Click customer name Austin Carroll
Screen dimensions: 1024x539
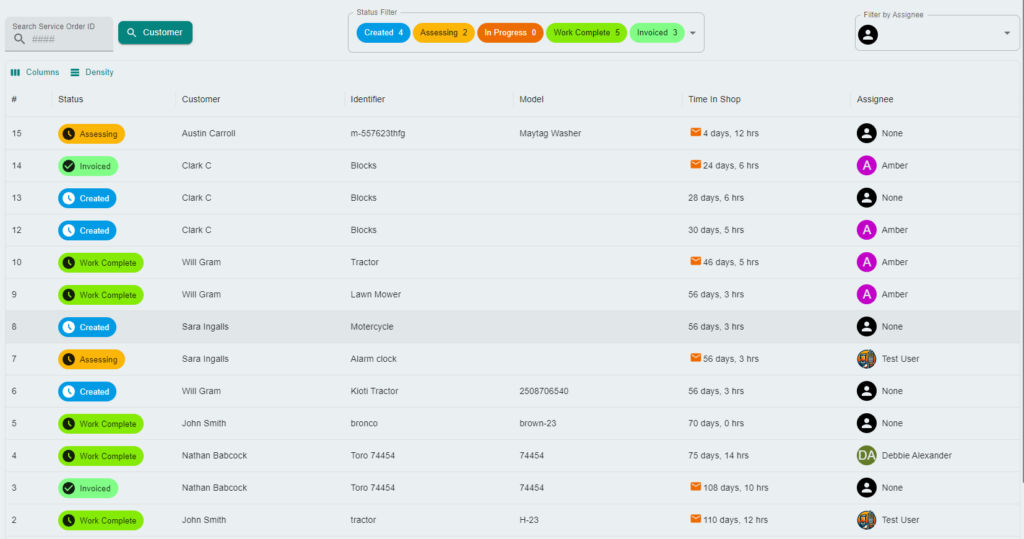[x=208, y=133]
